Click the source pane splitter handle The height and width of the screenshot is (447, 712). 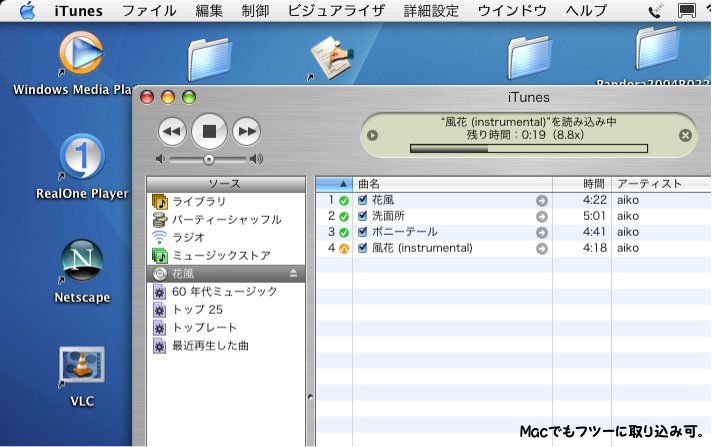click(x=311, y=397)
